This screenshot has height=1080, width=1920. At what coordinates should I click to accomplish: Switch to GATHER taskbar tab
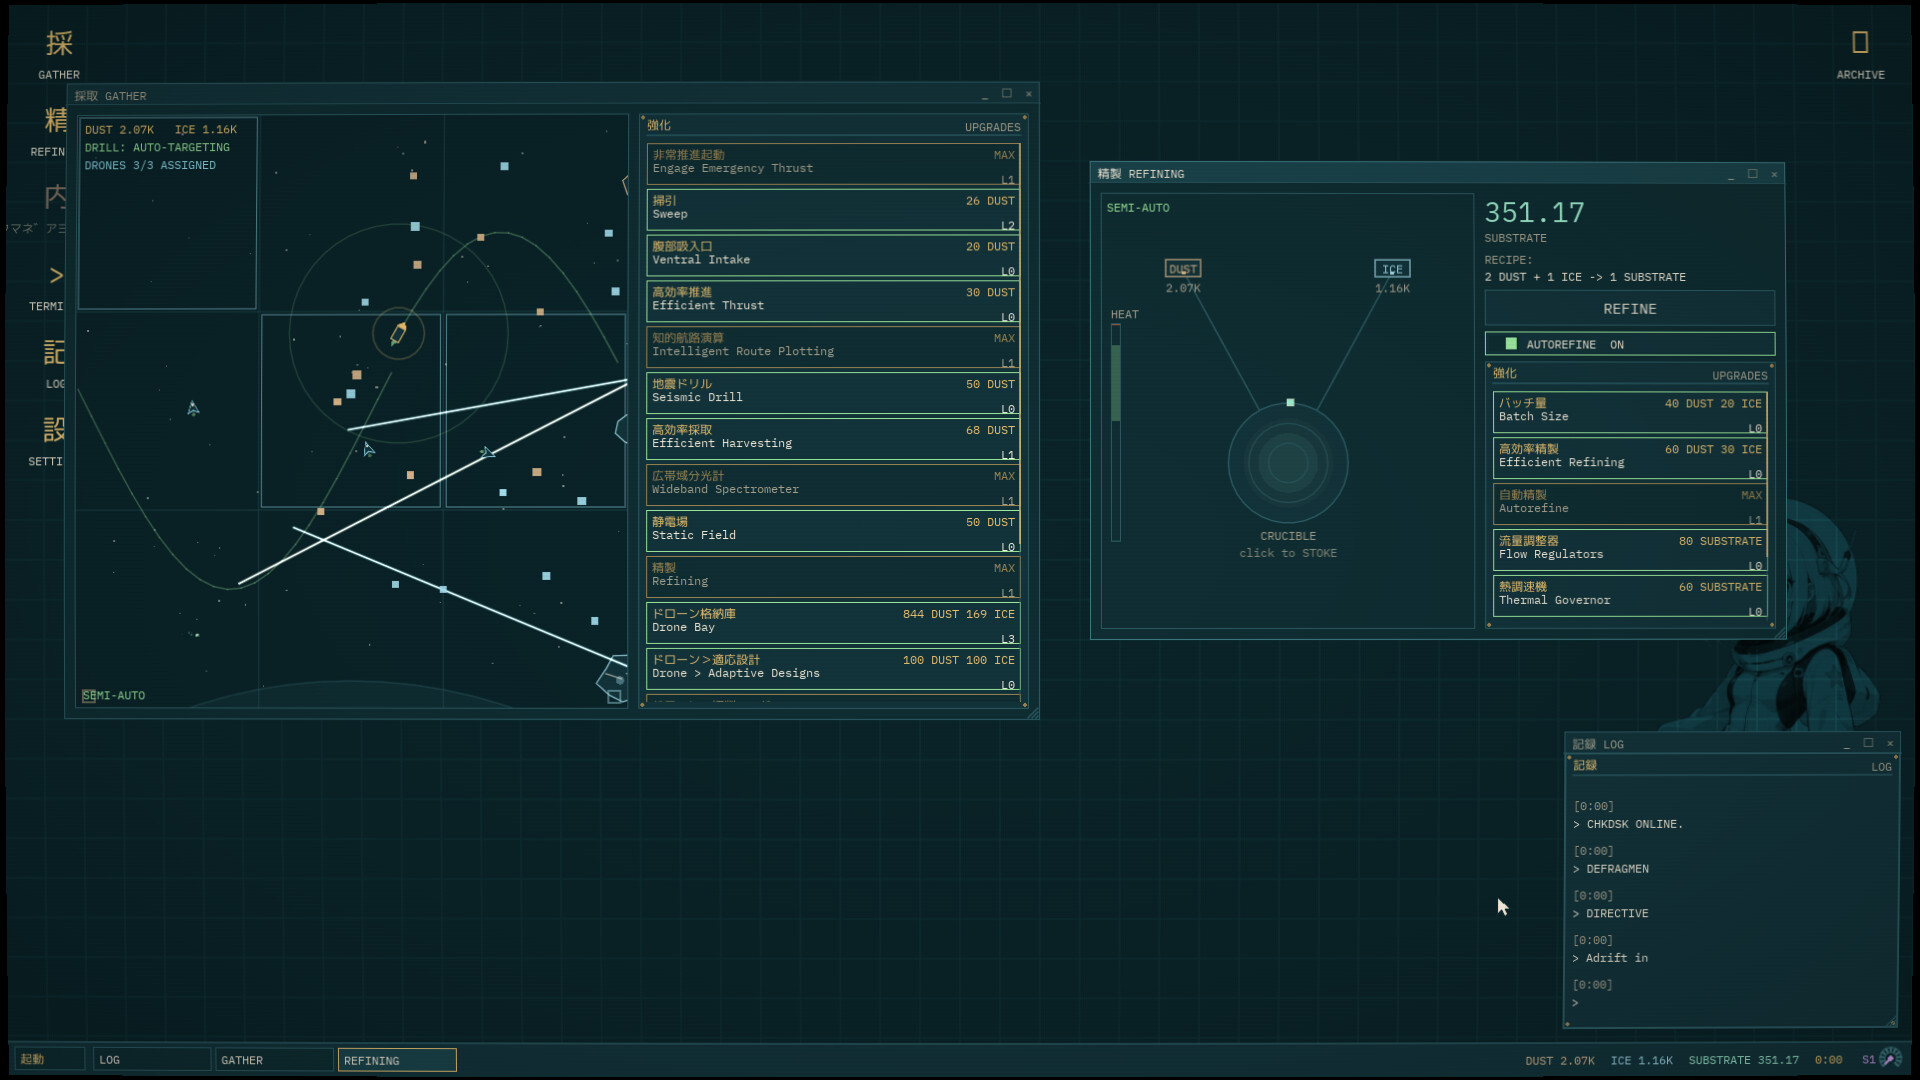[x=274, y=1060]
